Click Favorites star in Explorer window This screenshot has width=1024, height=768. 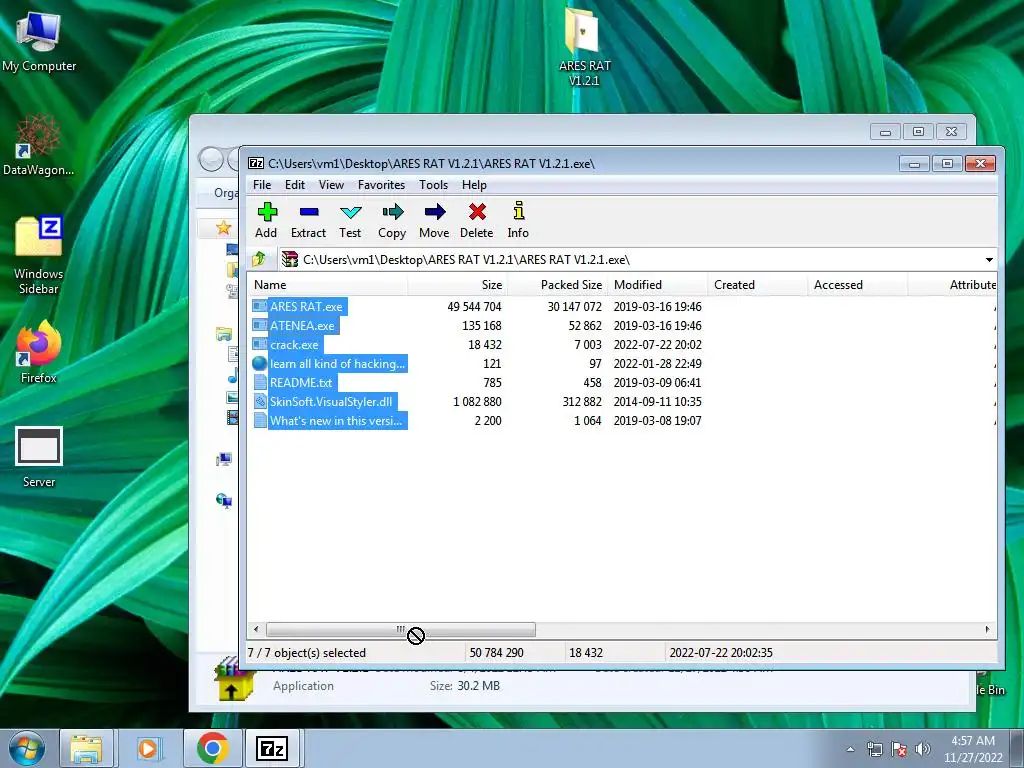tap(223, 227)
